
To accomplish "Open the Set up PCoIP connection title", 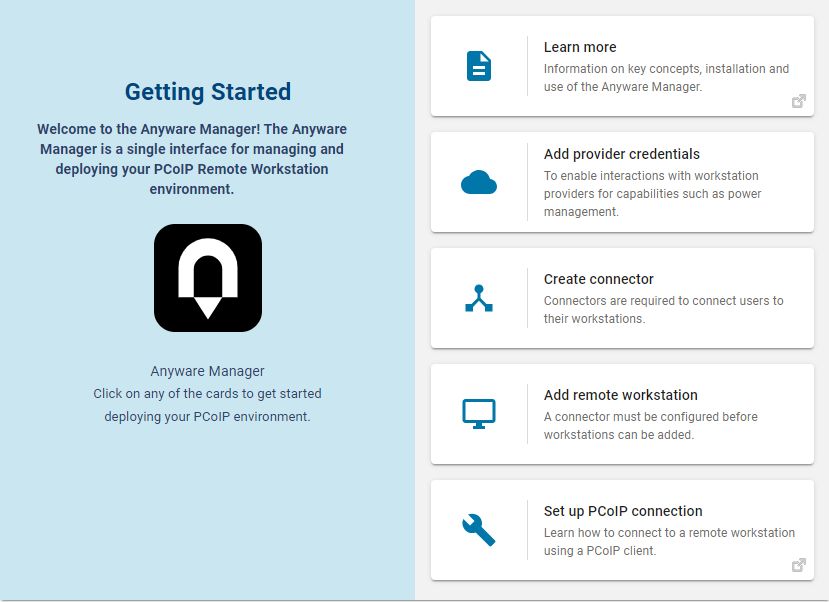I will (623, 511).
